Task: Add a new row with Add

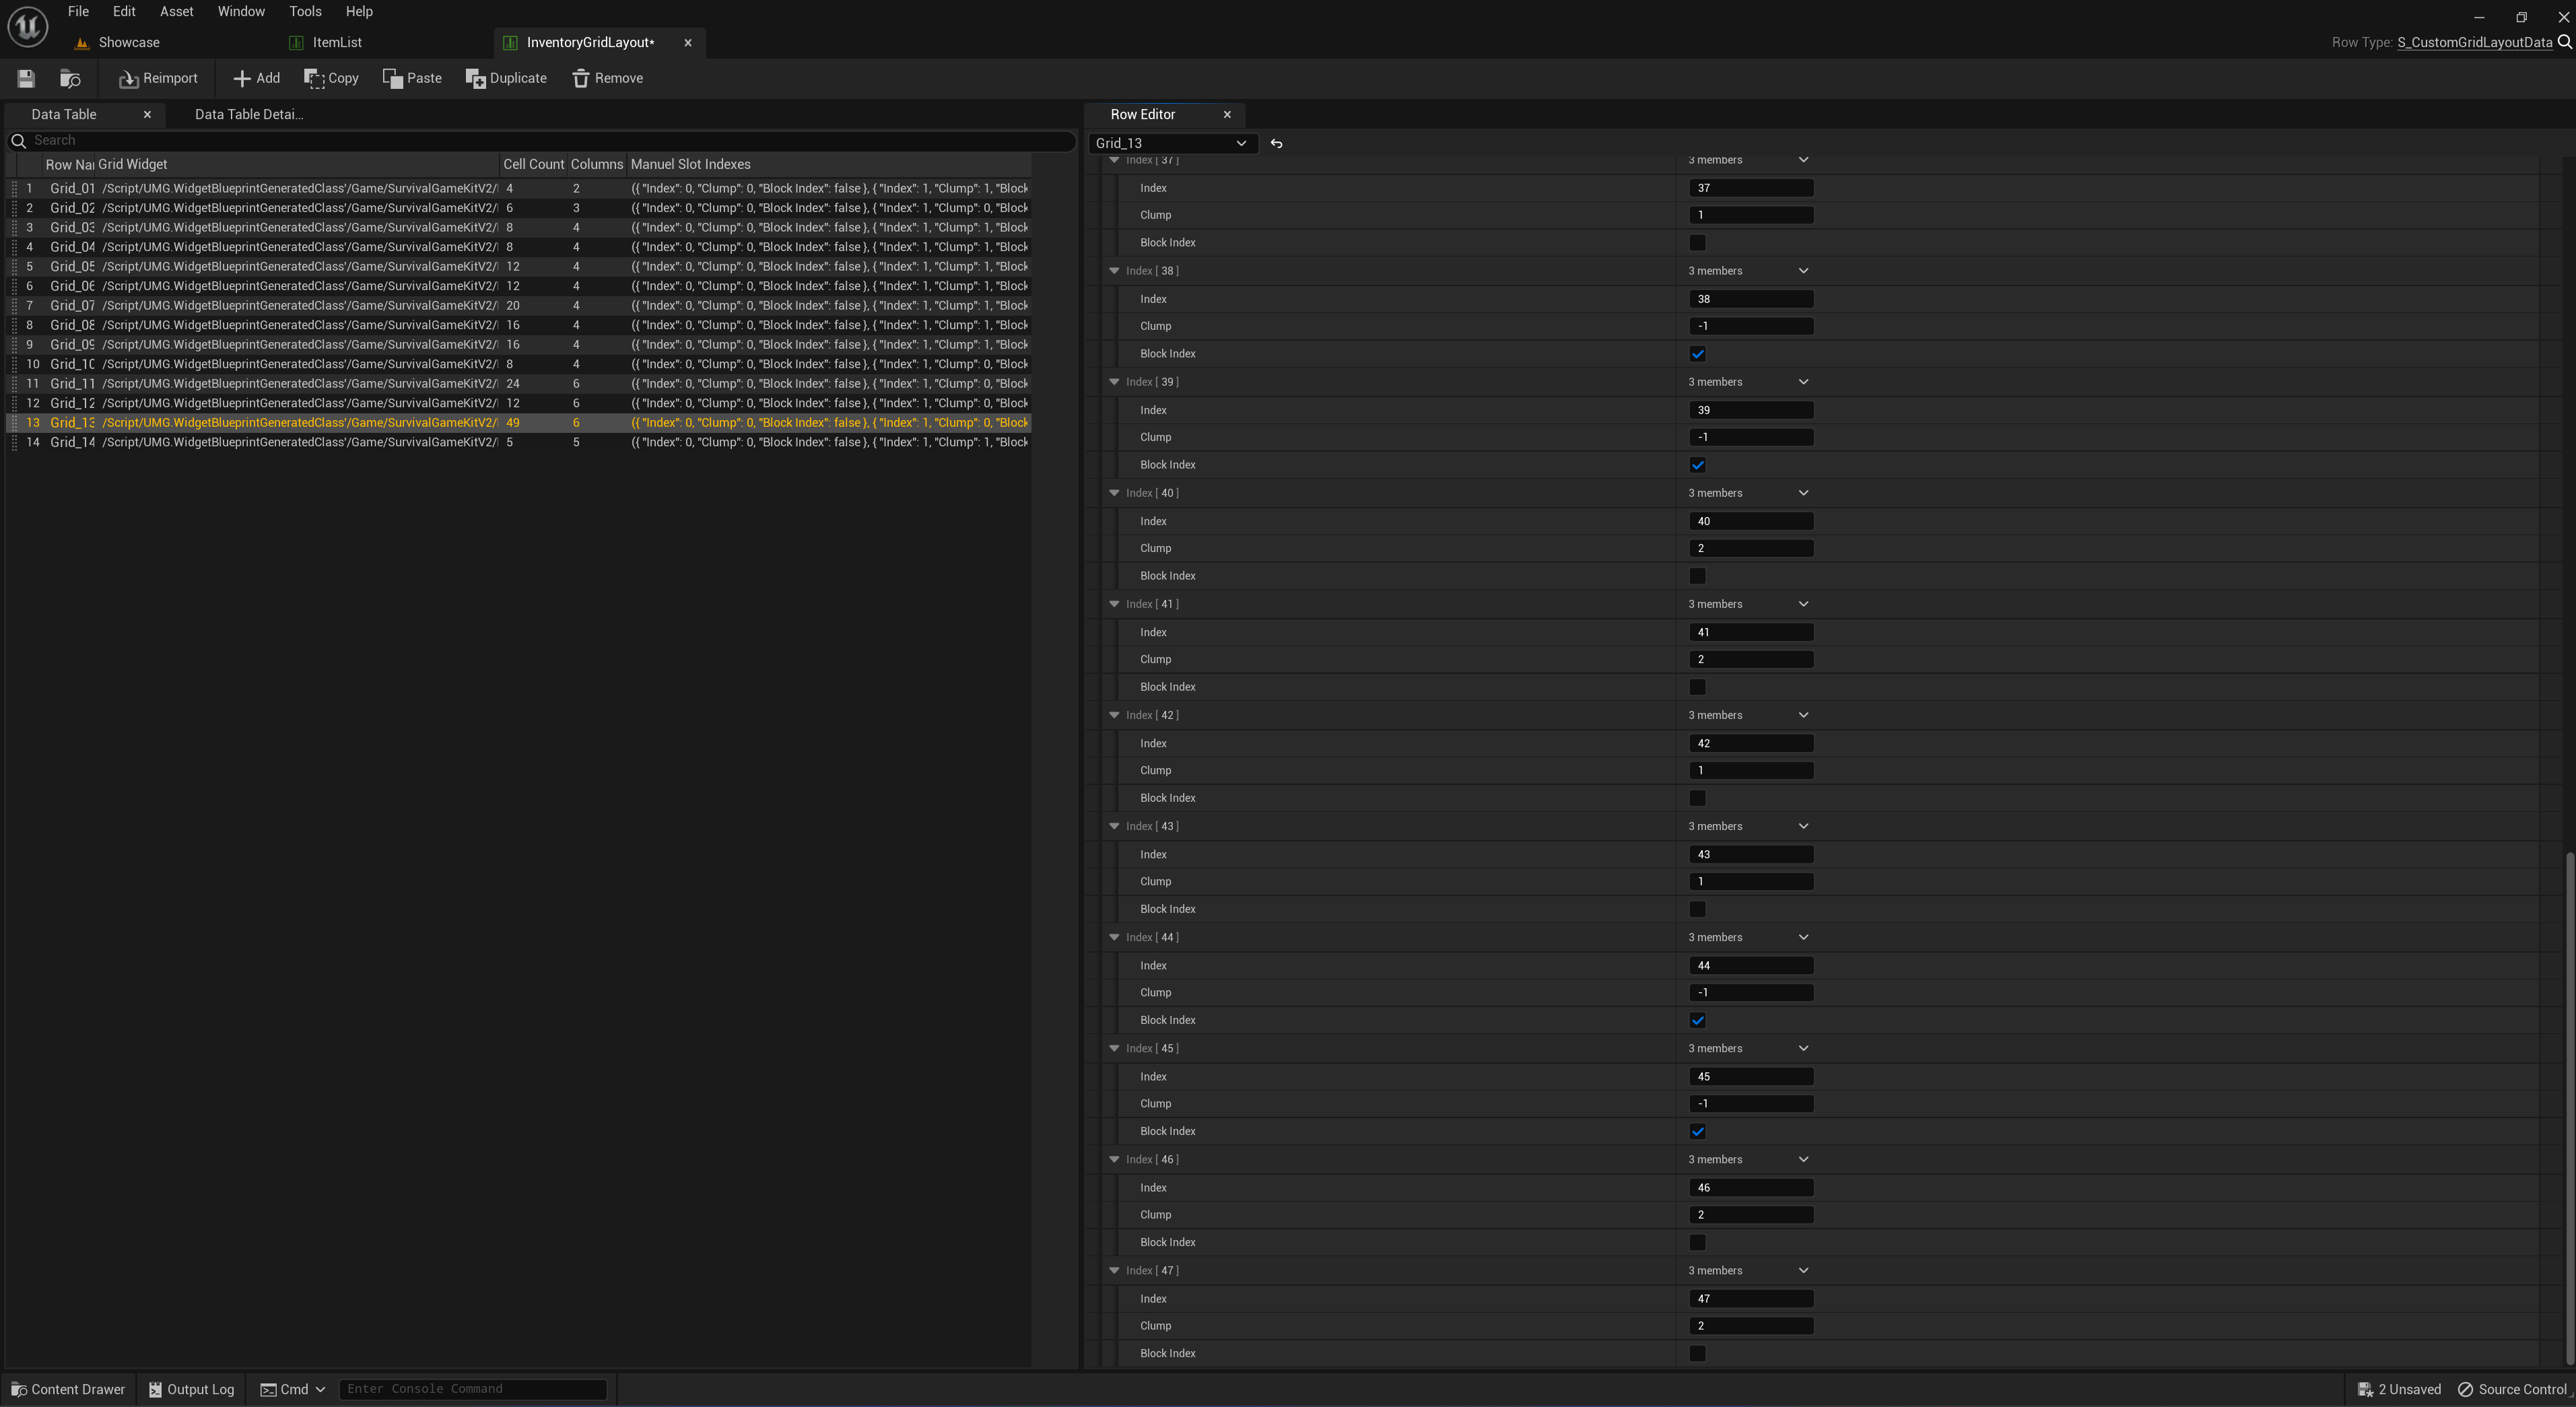Action: (x=256, y=78)
